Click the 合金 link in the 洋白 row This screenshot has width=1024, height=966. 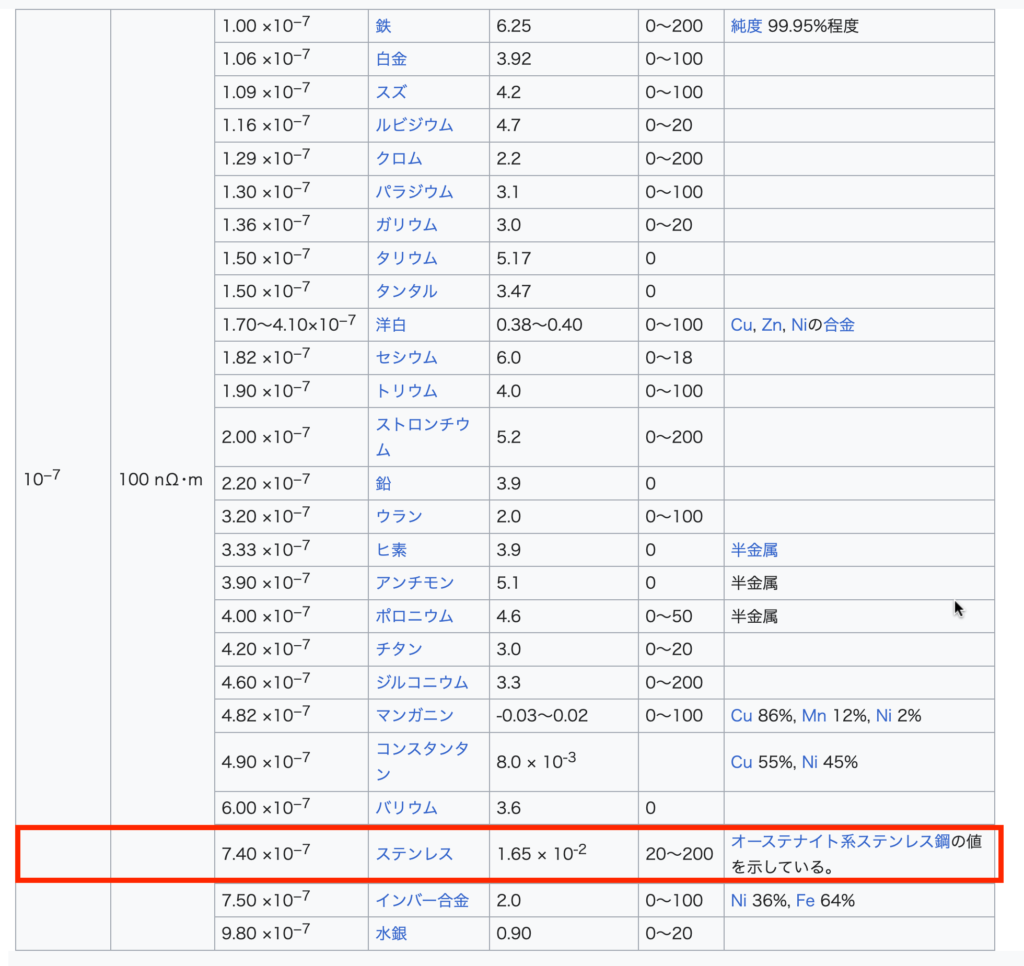click(839, 324)
